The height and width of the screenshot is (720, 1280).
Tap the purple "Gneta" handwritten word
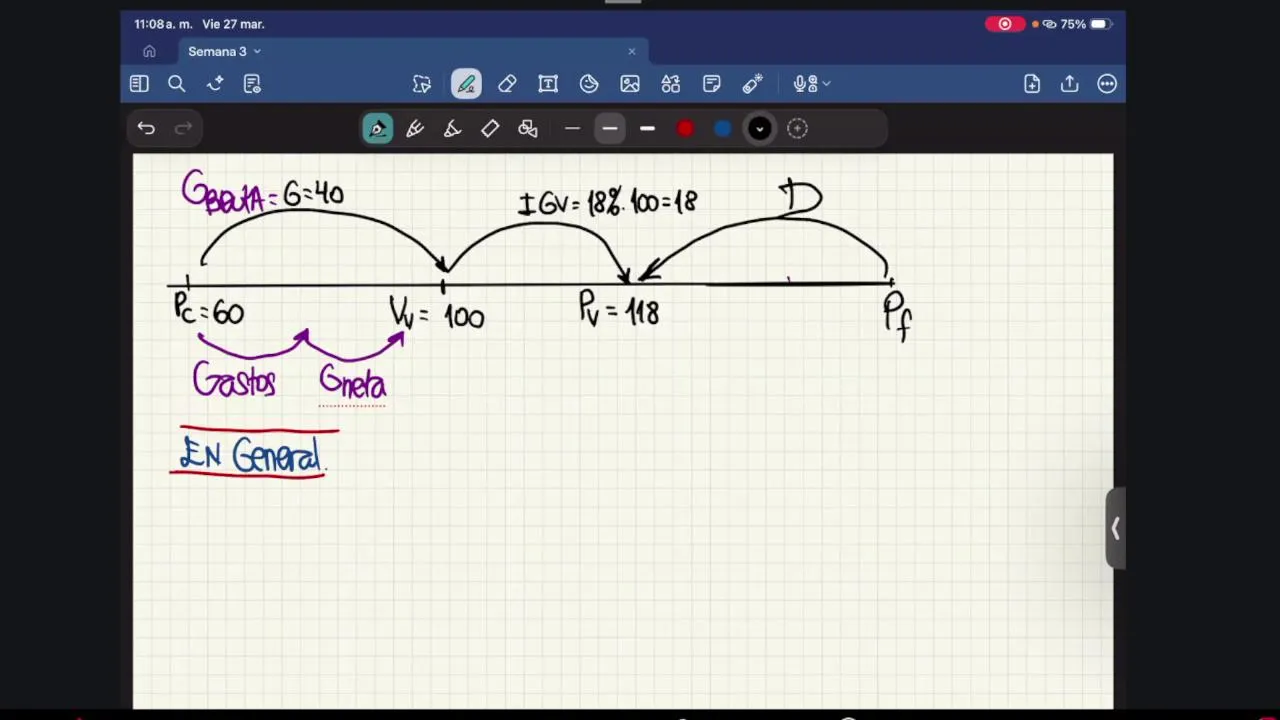(353, 382)
